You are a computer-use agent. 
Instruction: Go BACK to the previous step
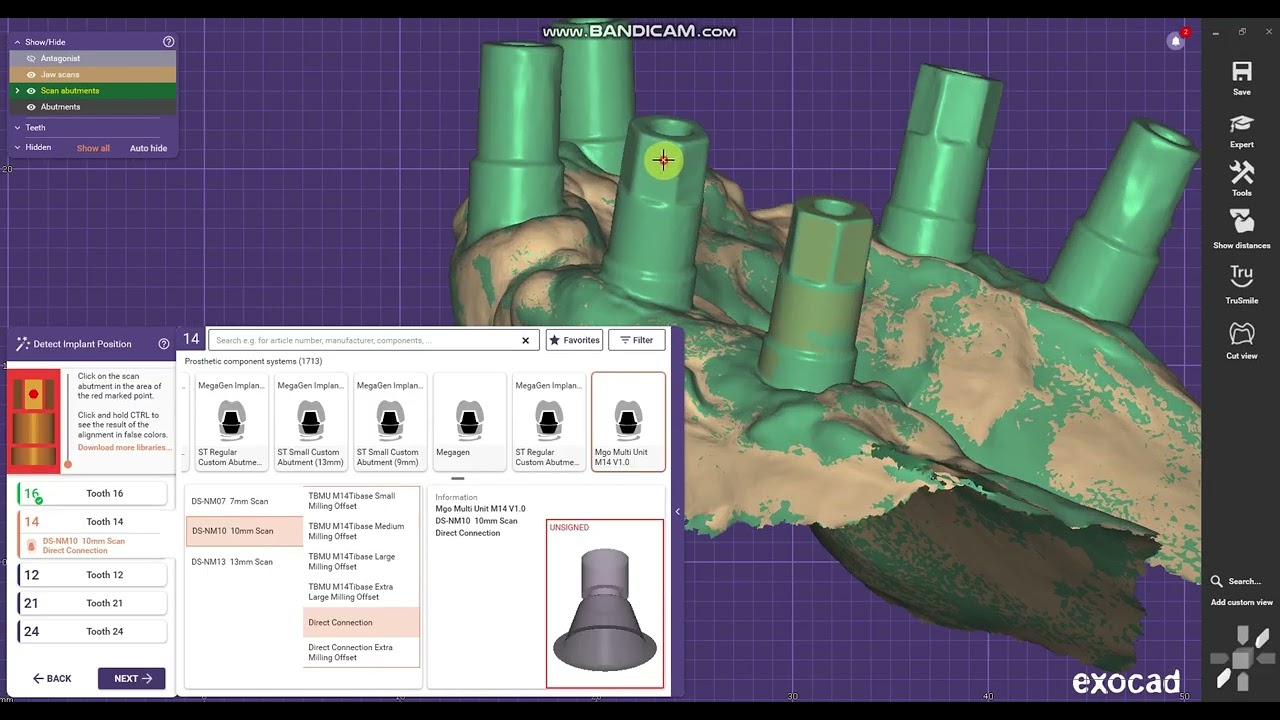click(52, 678)
